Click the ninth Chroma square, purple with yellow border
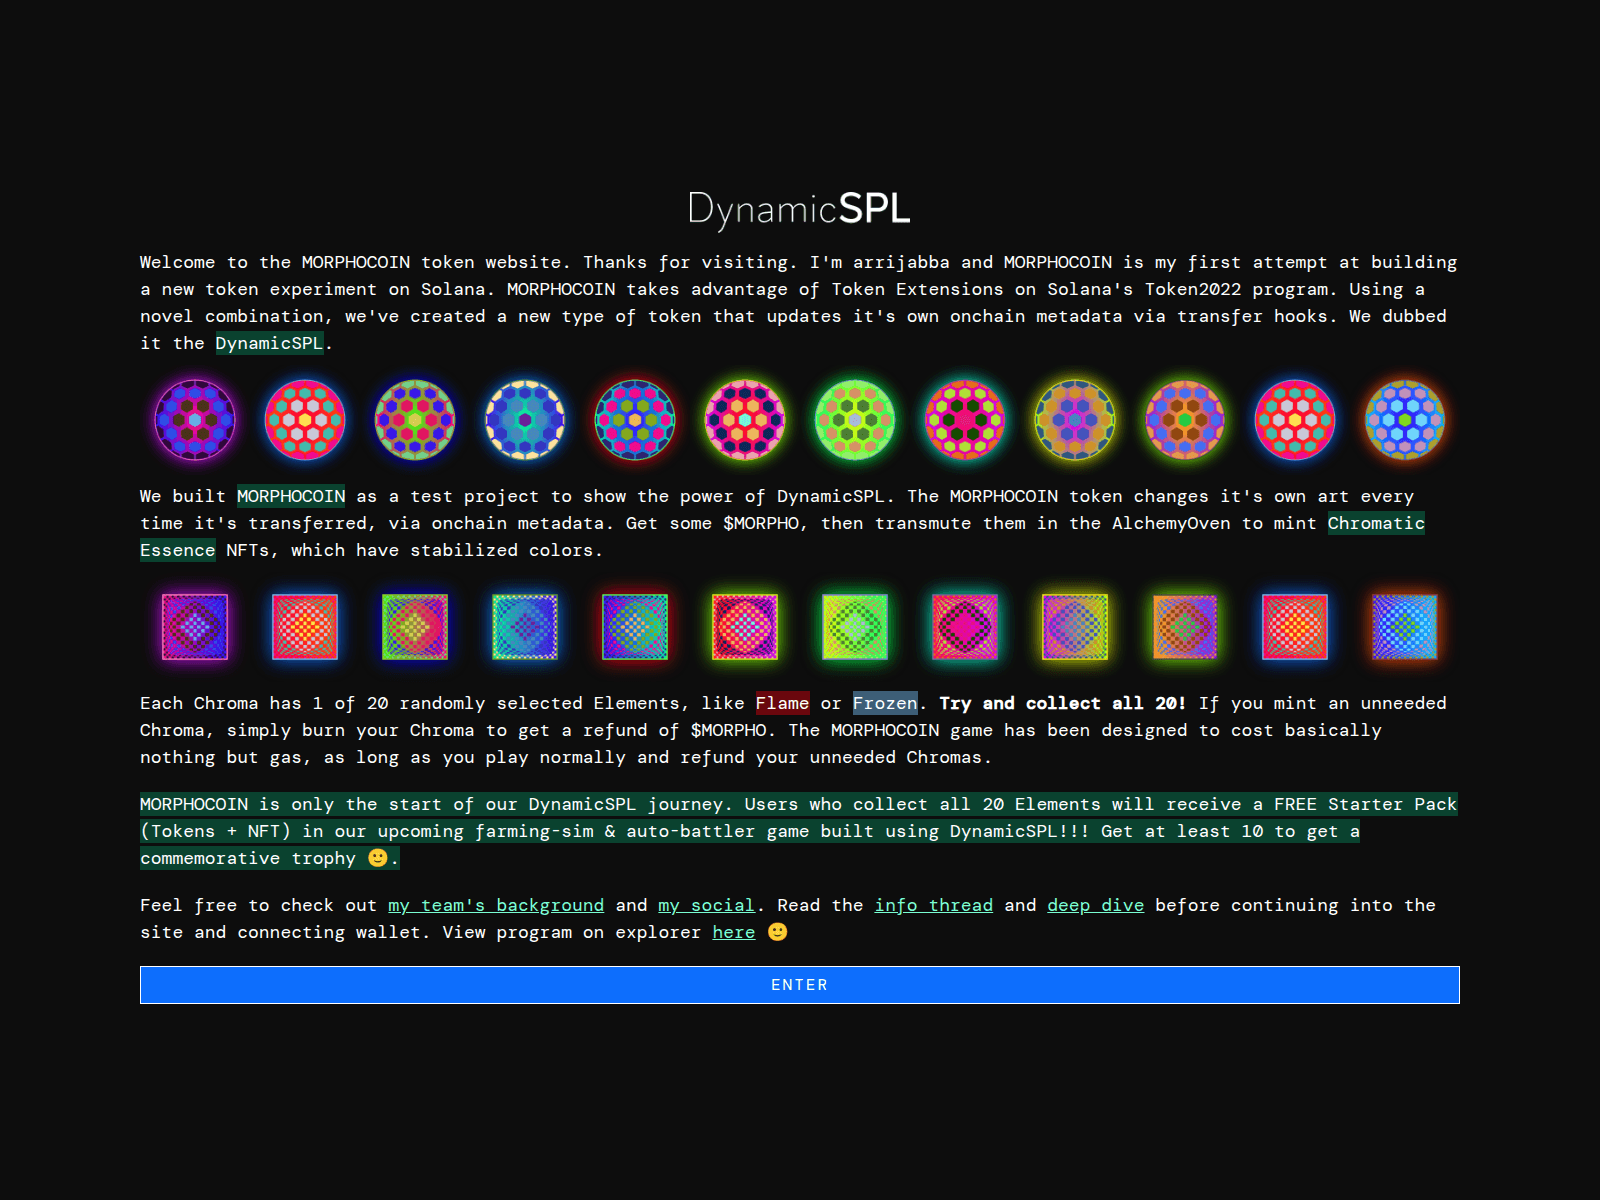 tap(1075, 627)
